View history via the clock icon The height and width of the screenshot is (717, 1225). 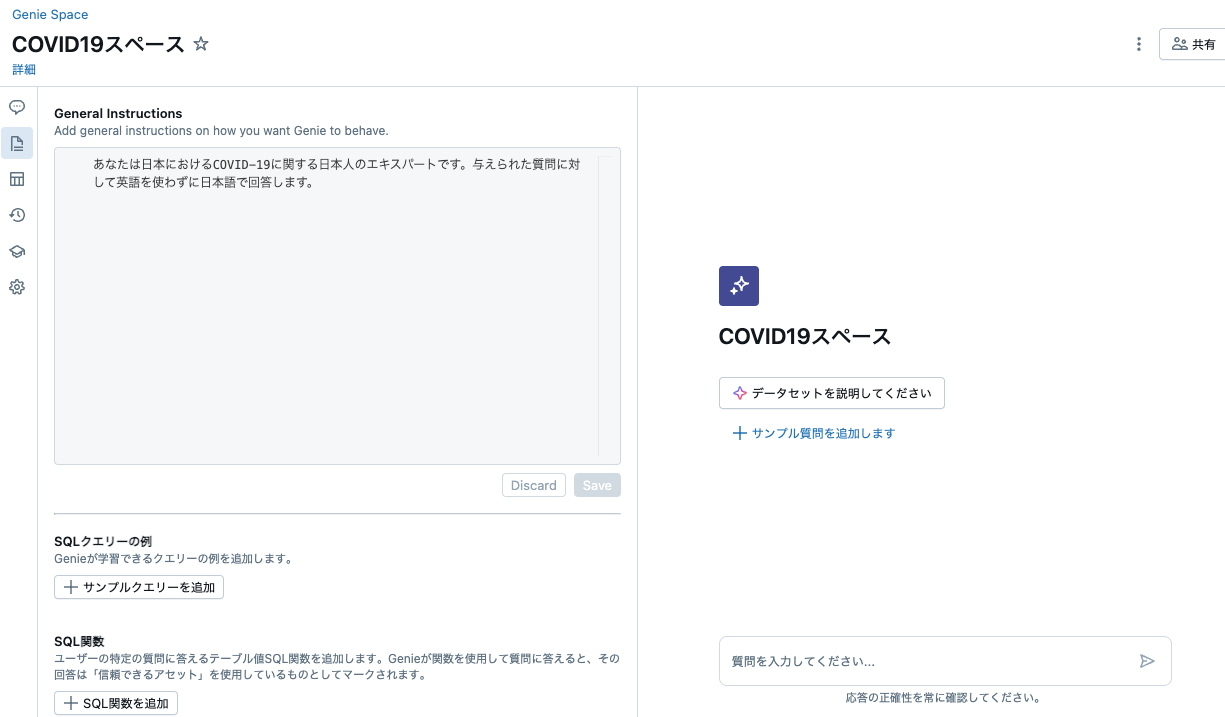coord(16,215)
